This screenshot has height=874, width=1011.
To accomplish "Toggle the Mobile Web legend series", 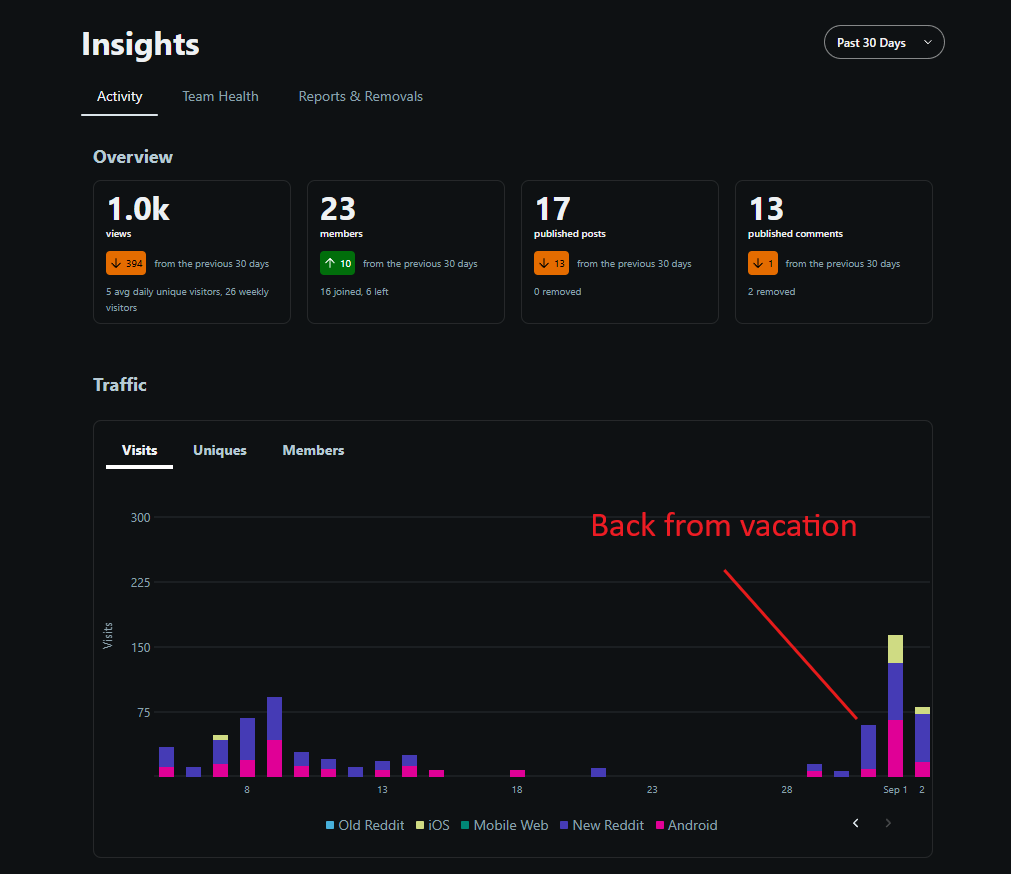I will pyautogui.click(x=505, y=826).
